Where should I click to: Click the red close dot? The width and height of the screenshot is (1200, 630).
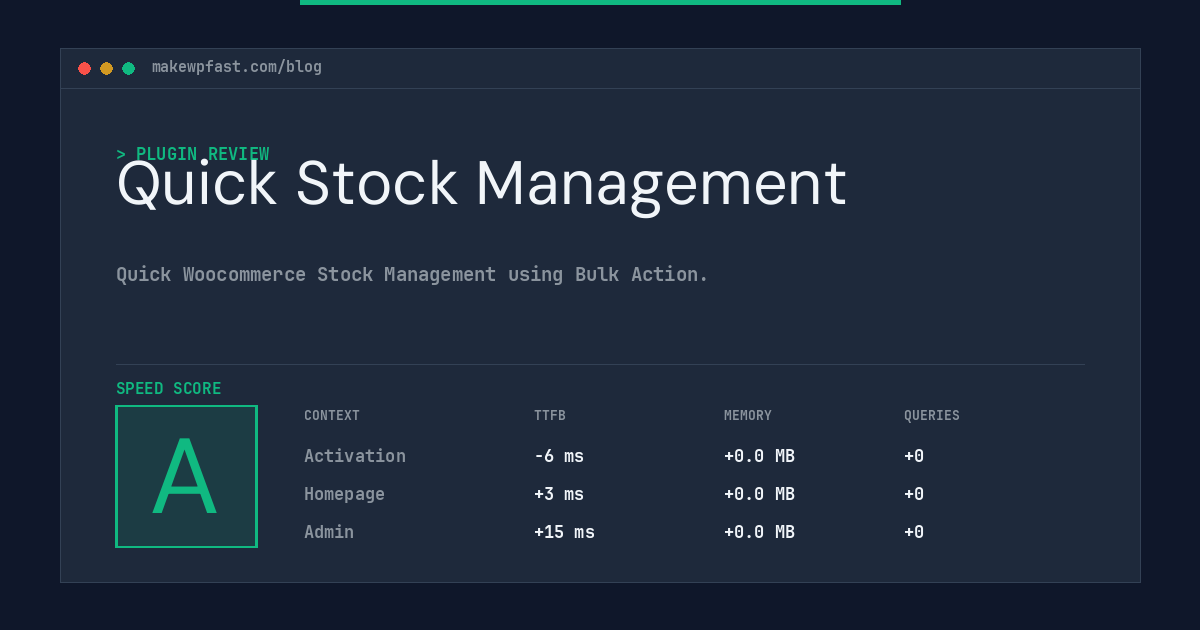click(x=85, y=68)
